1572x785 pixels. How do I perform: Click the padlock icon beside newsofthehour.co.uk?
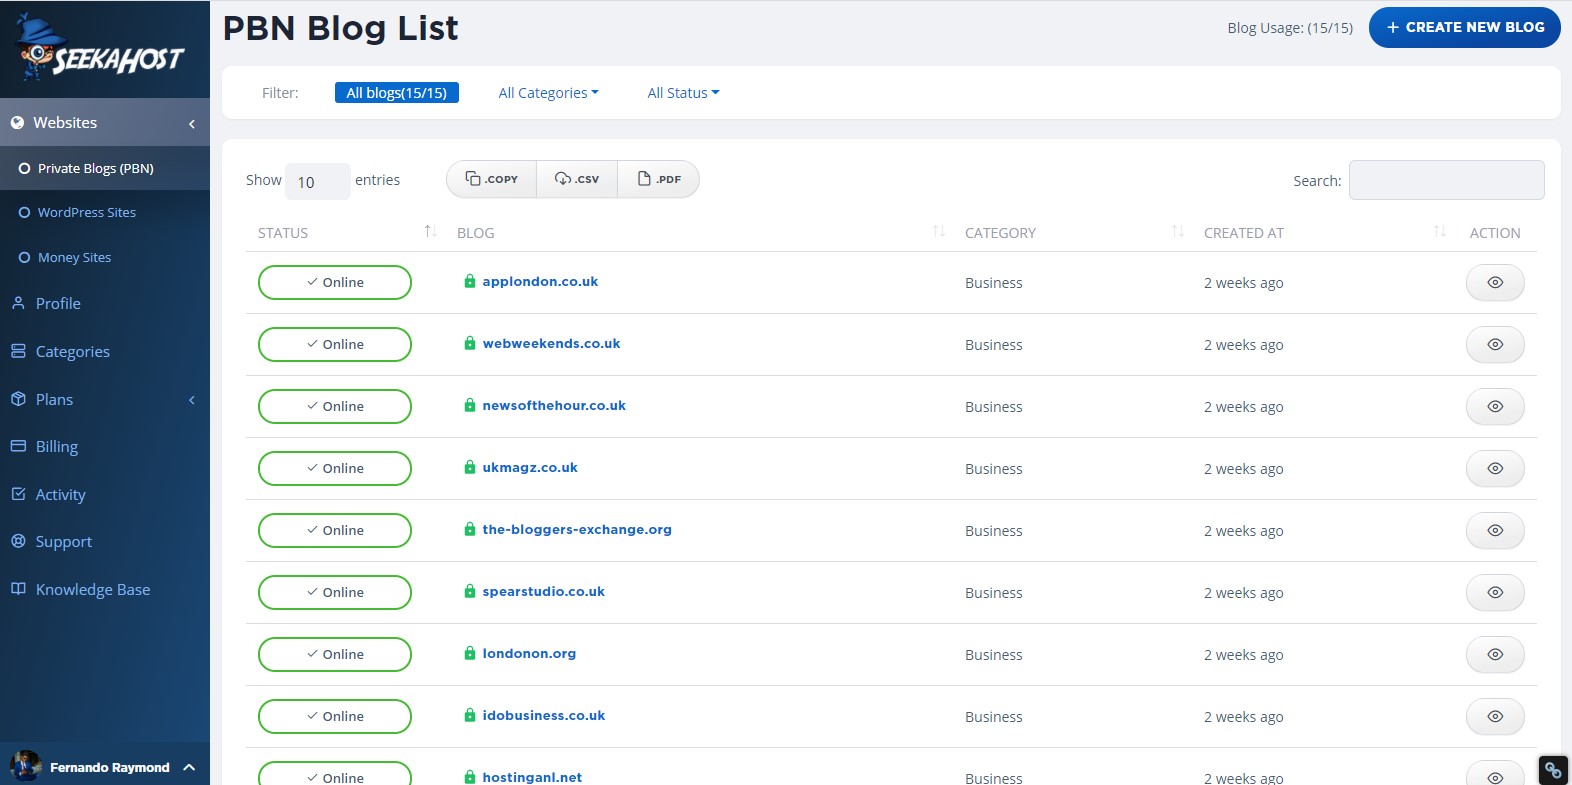tap(470, 405)
